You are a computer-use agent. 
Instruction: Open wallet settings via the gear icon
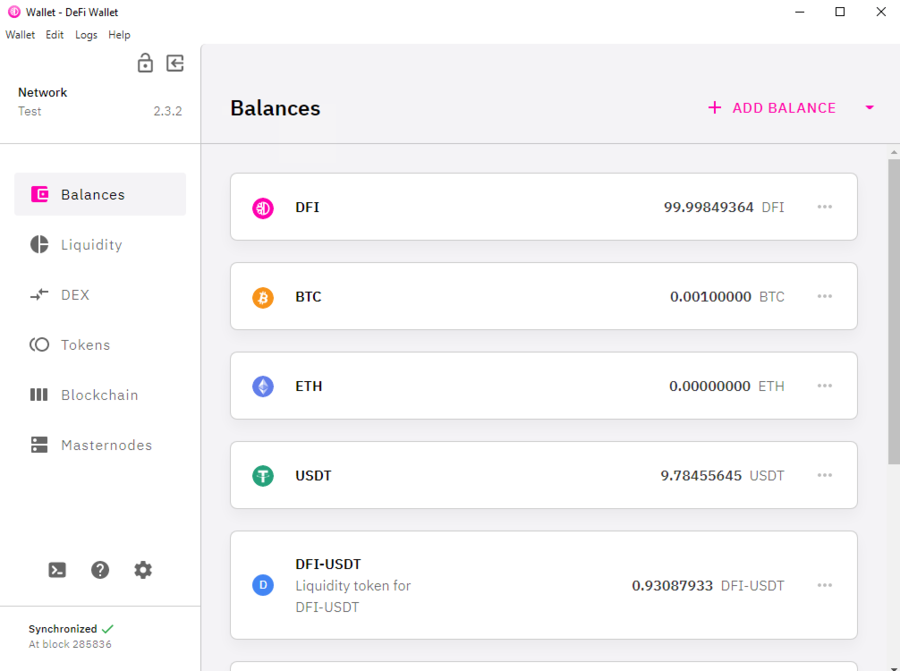tap(143, 569)
